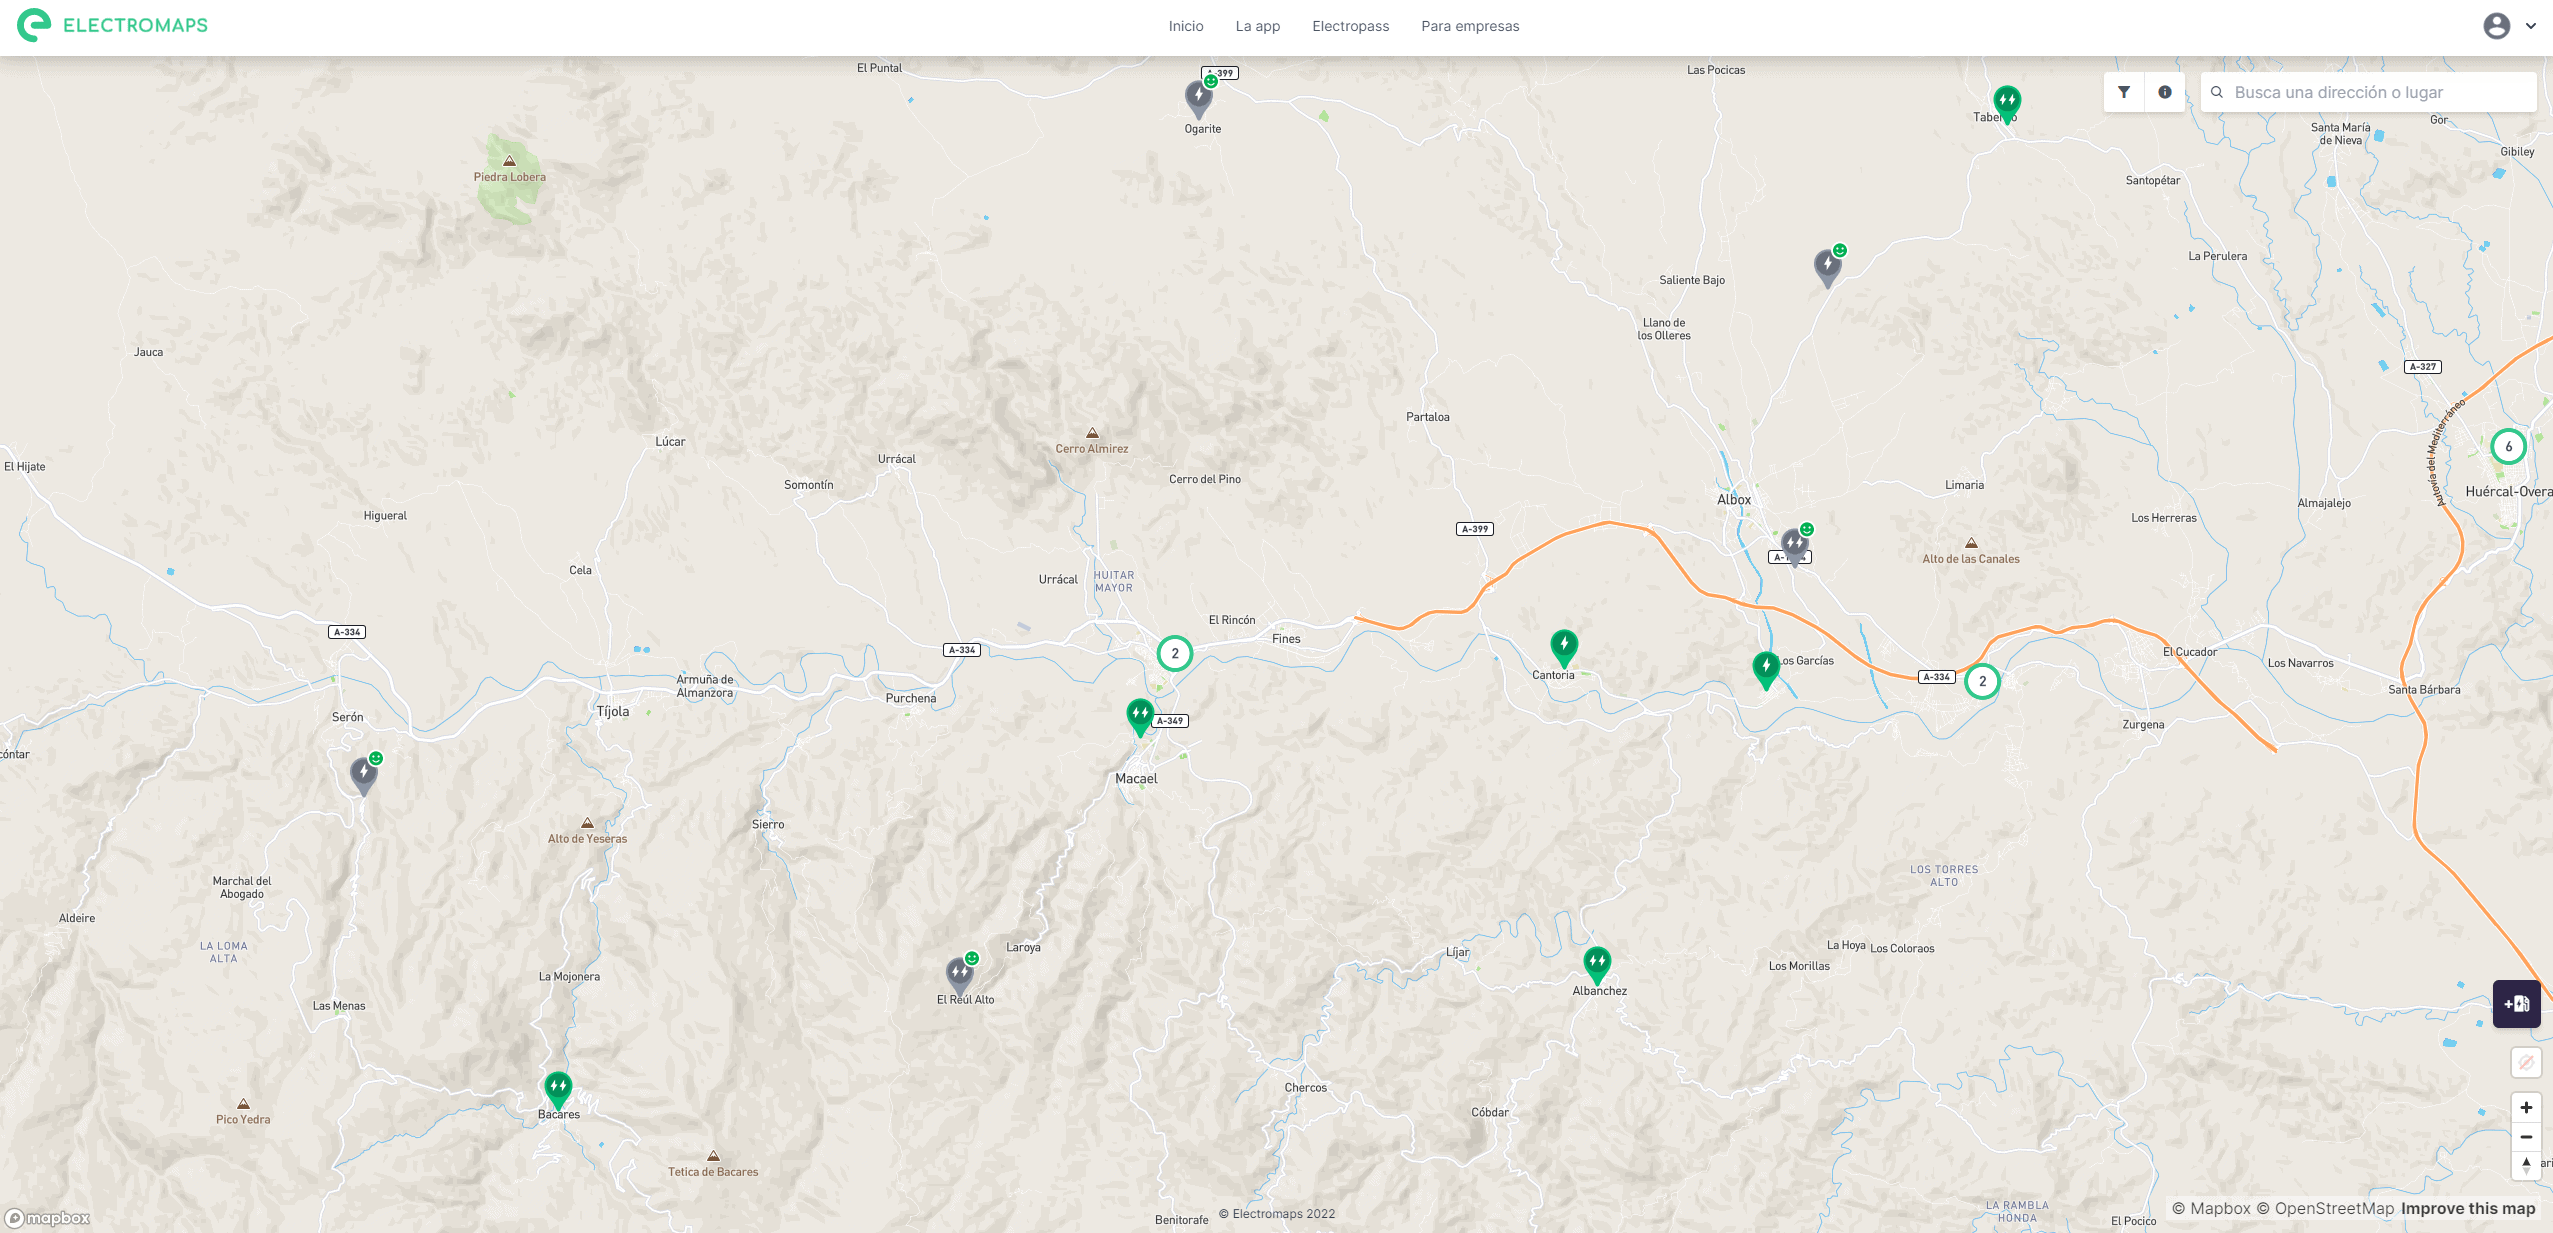Go to the Inicio page
Viewport: 2553px width, 1233px height.
[1186, 26]
